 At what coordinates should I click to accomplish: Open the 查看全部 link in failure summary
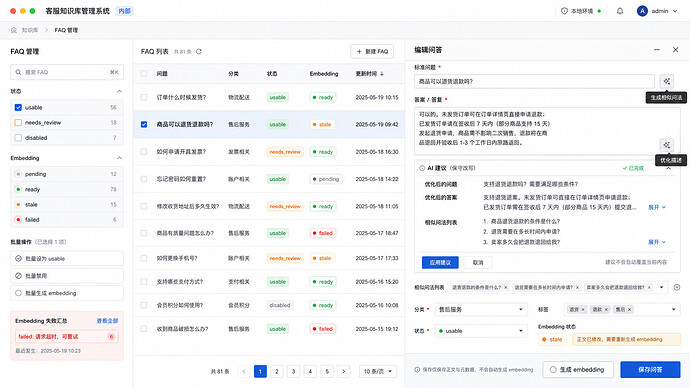(107, 321)
